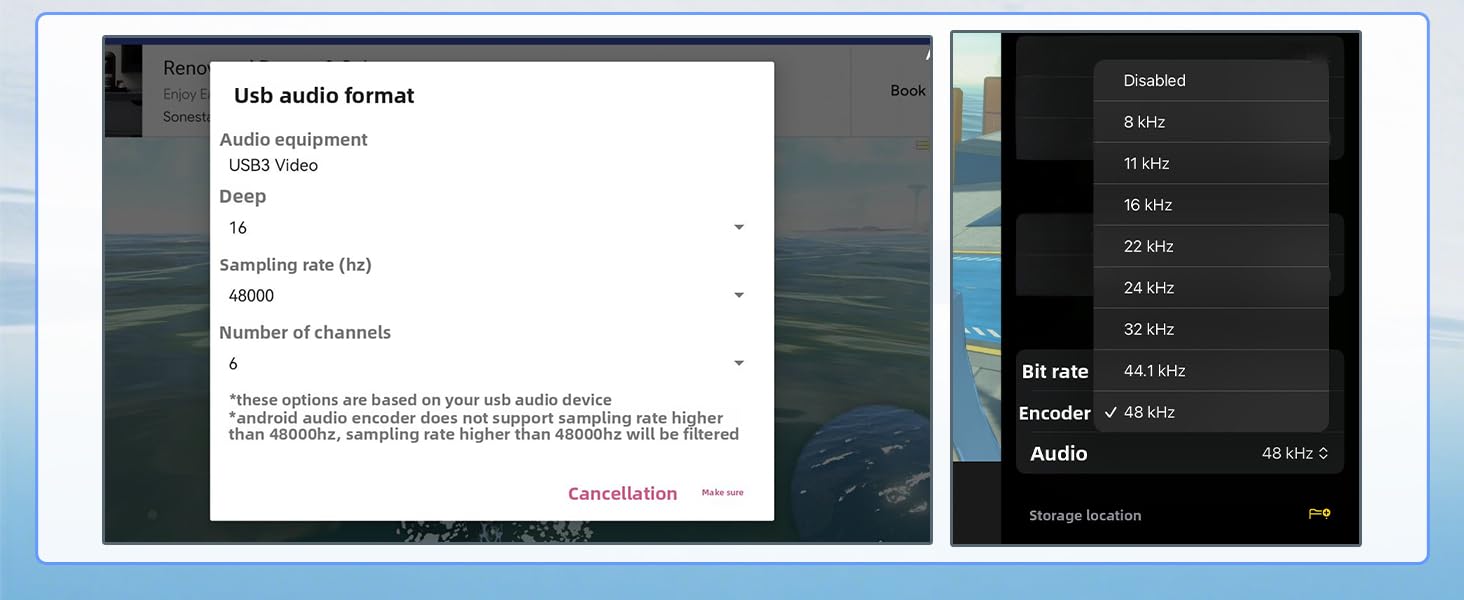Click the USB3 Video audio equipment field
Image resolution: width=1464 pixels, height=600 pixels.
pyautogui.click(x=273, y=166)
